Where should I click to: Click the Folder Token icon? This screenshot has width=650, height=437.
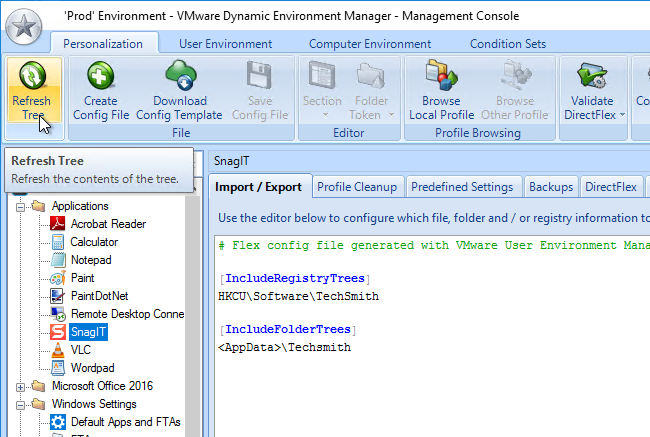click(371, 75)
